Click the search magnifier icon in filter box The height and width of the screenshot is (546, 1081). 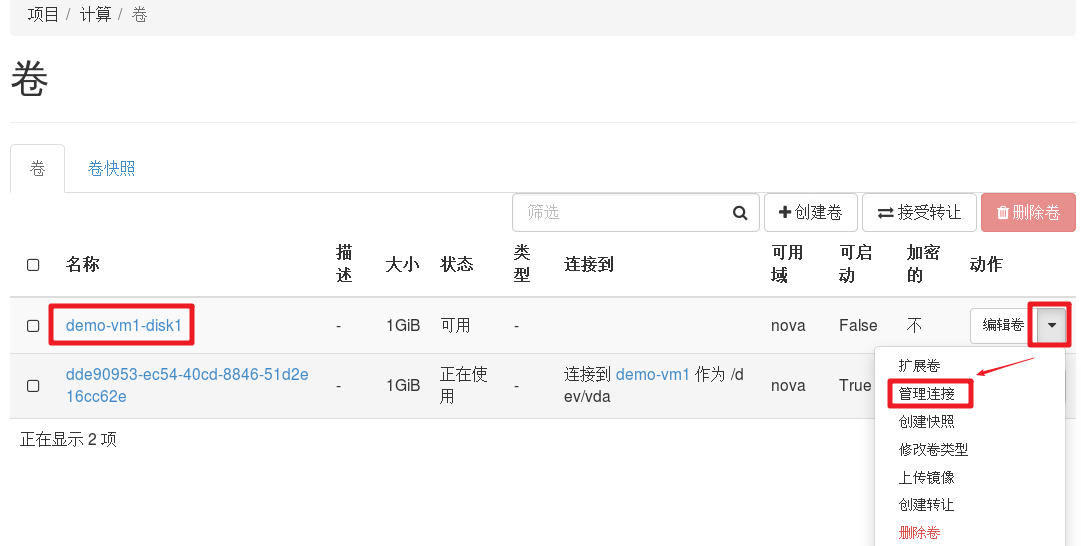coord(740,213)
